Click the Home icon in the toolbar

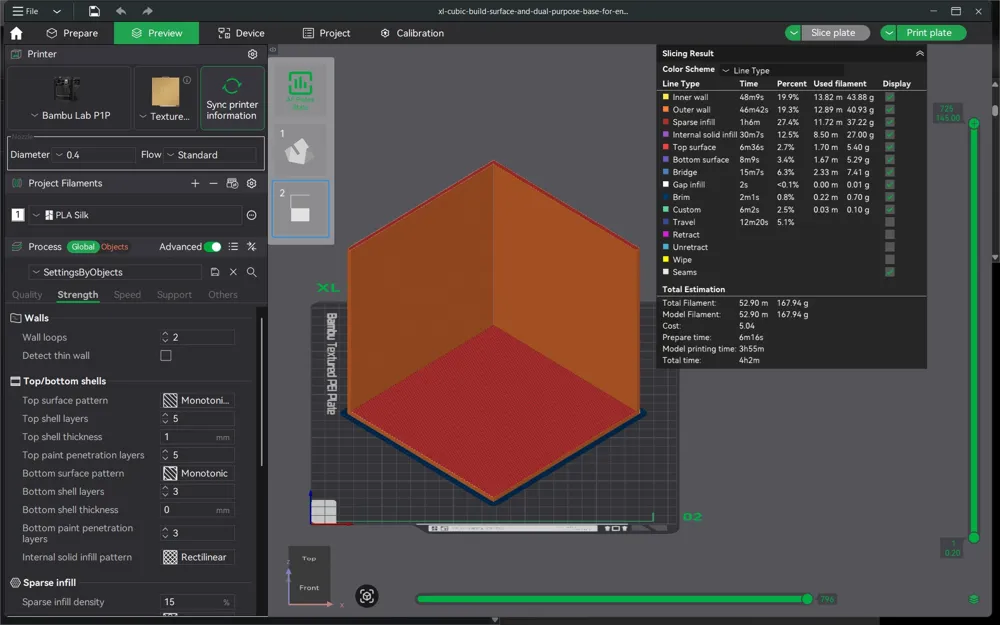point(15,32)
